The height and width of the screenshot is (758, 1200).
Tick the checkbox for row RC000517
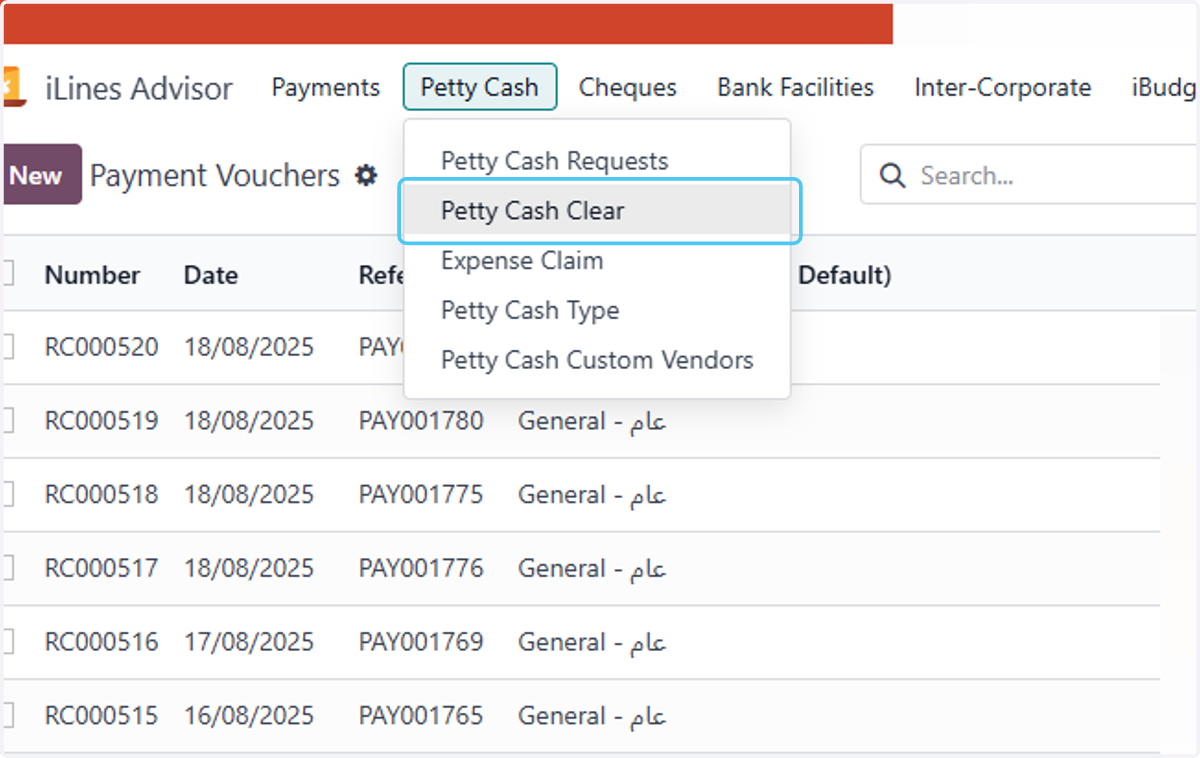pyautogui.click(x=8, y=569)
